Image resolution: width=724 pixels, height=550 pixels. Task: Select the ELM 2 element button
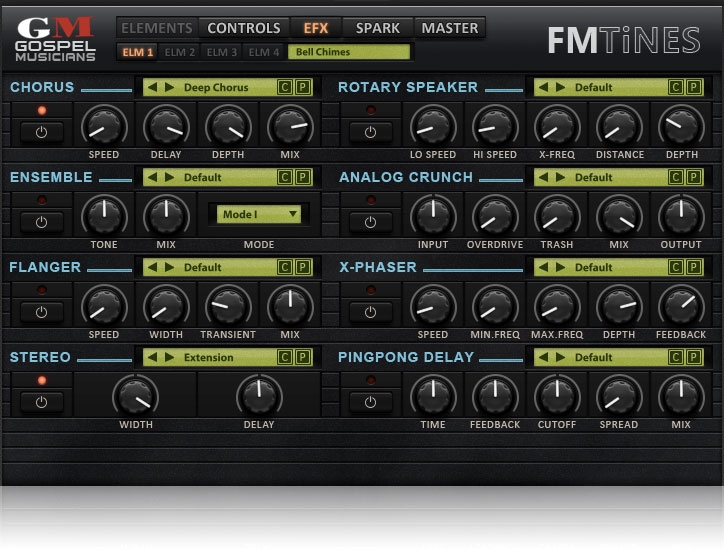click(180, 52)
